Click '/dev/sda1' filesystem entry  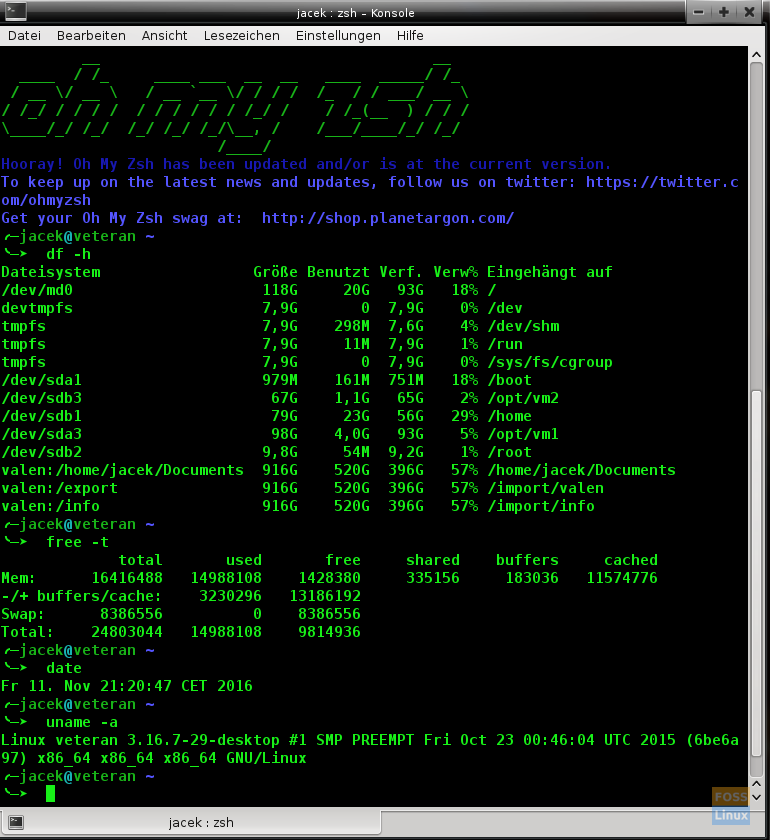tap(41, 380)
